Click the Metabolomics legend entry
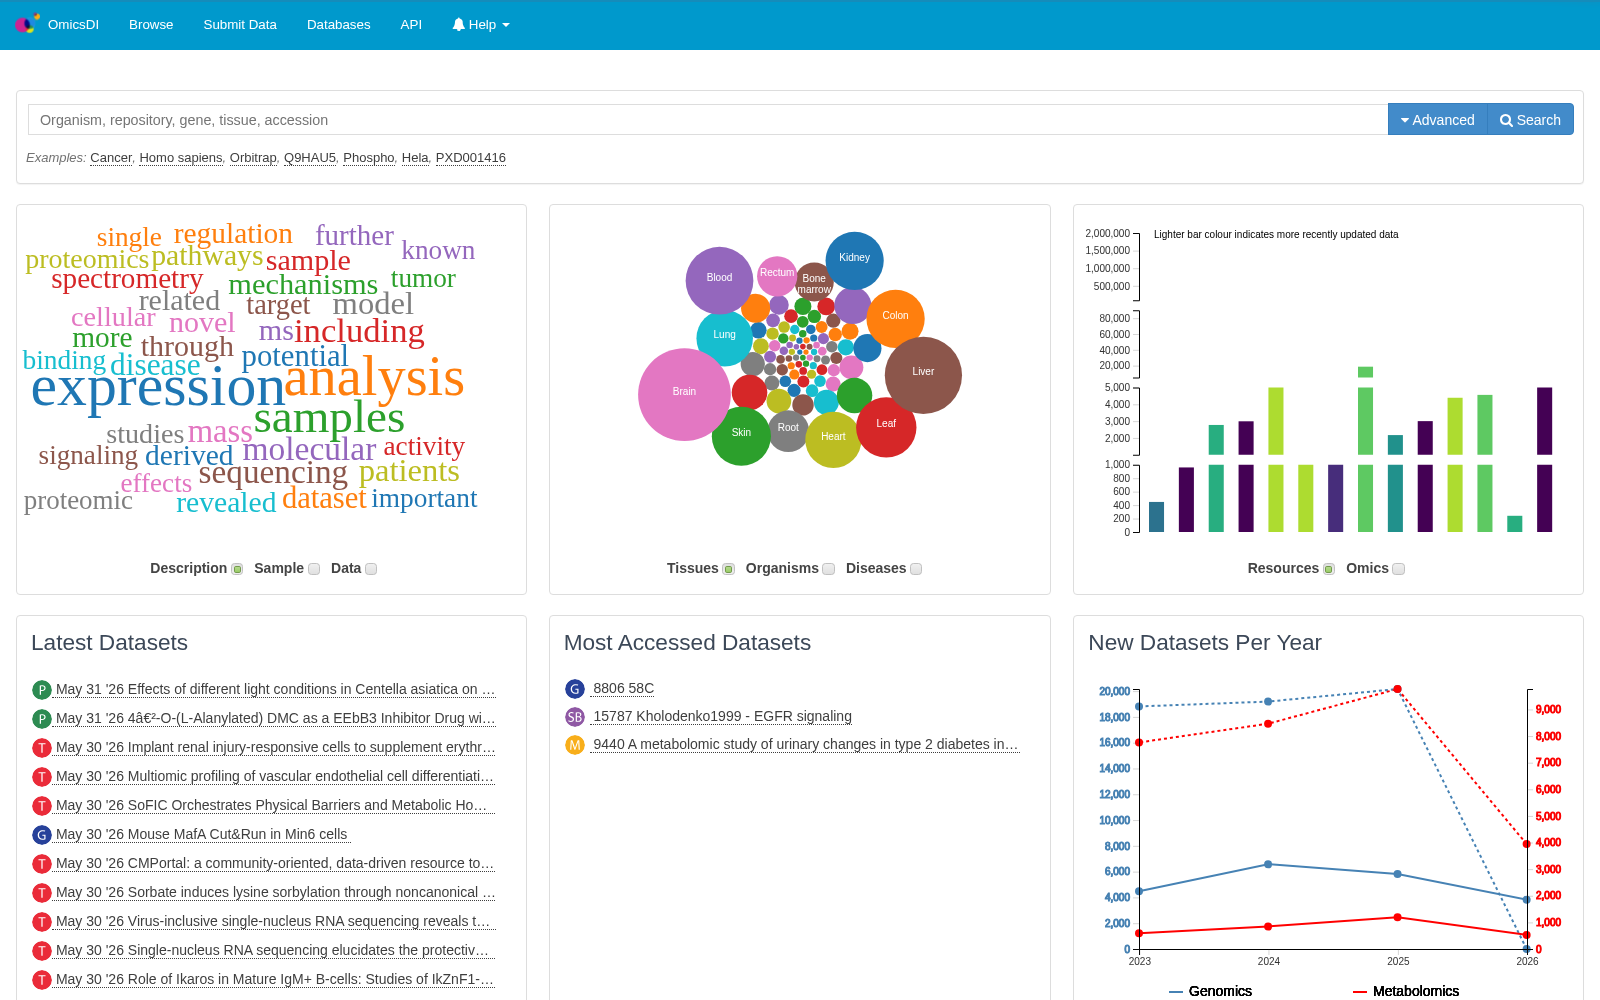Screen dimensions: 1600x1000 [1406, 991]
